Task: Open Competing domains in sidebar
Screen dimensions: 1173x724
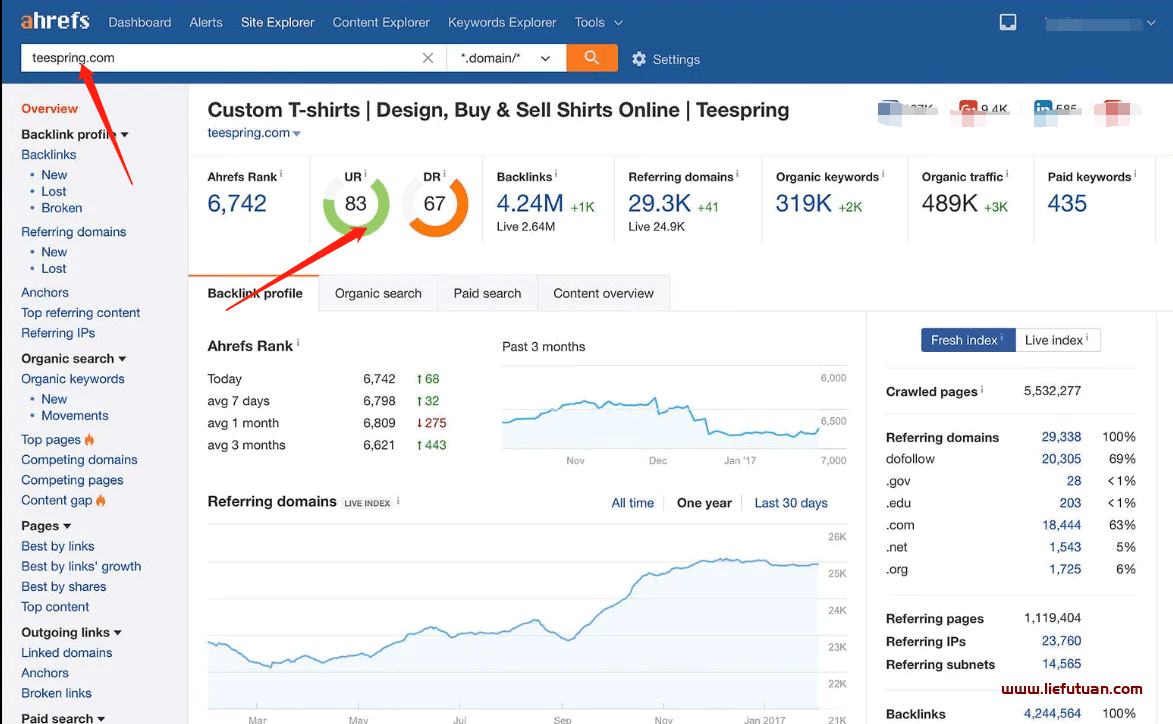Action: 79,459
